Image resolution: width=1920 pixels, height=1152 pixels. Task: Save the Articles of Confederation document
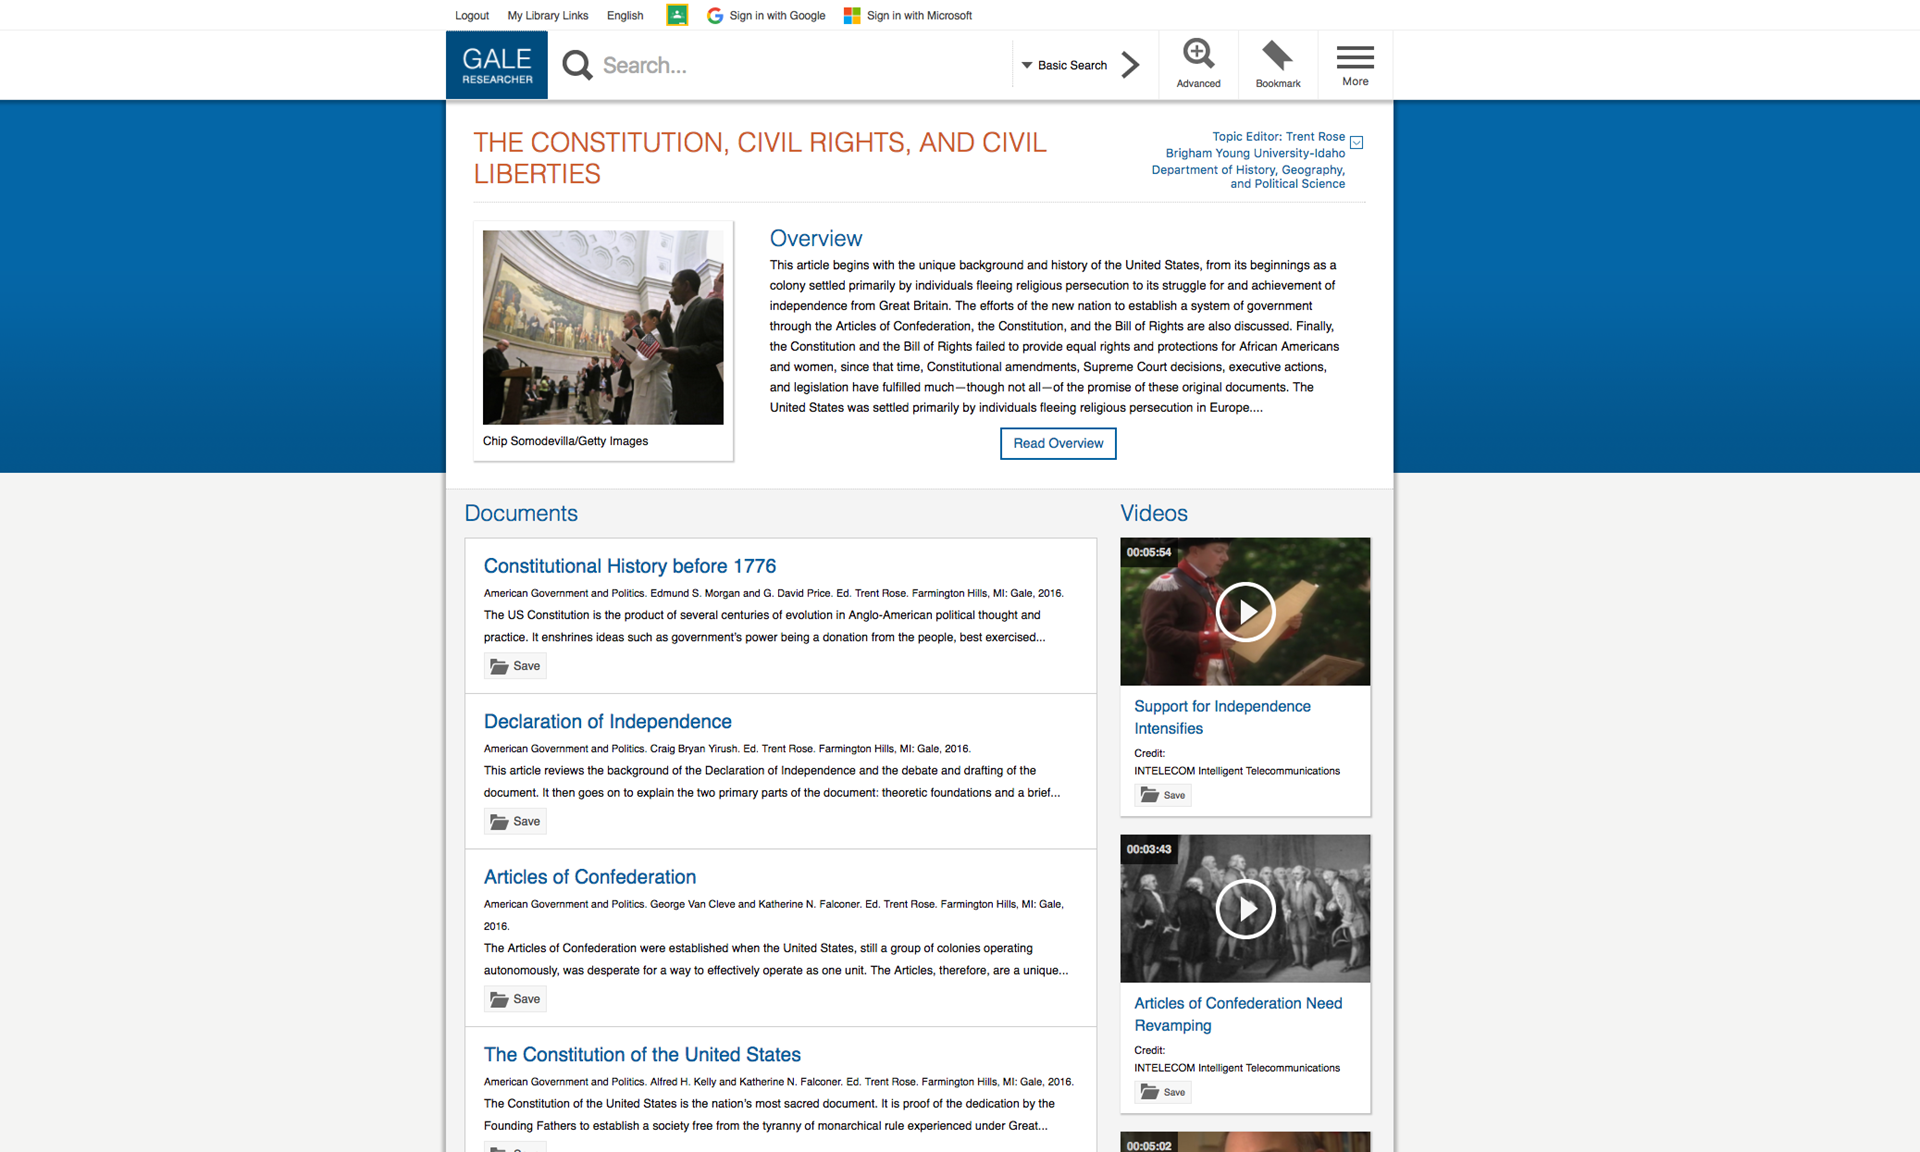(x=515, y=999)
